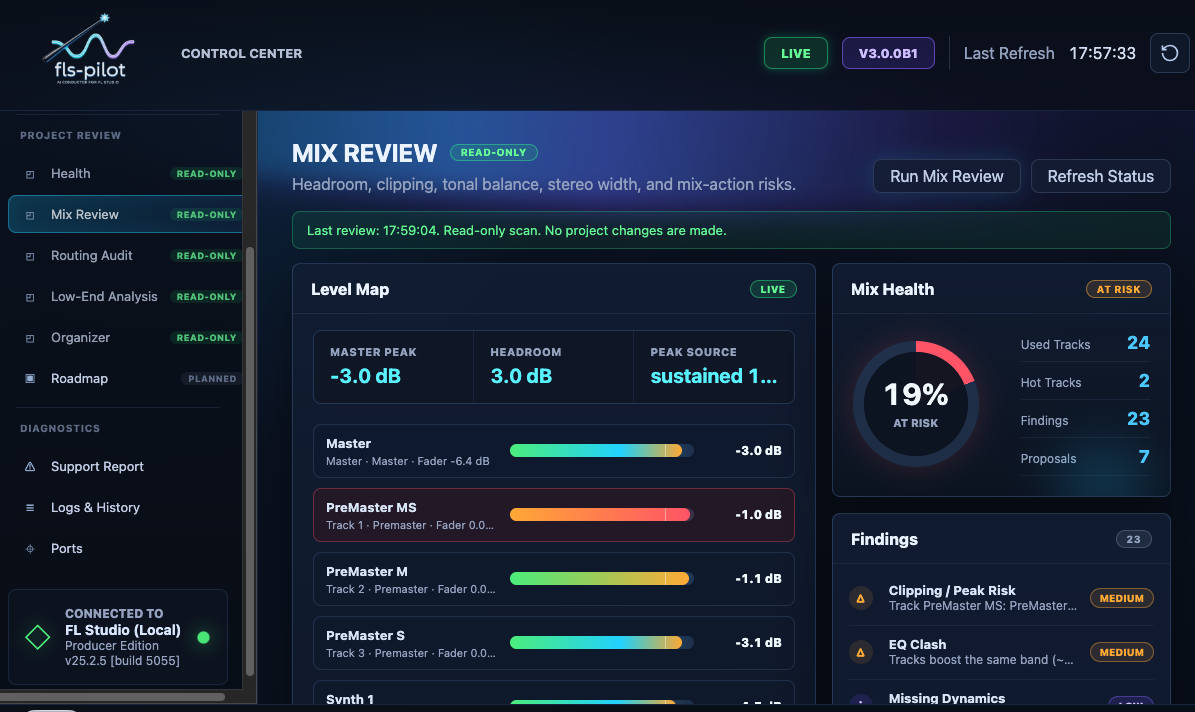The width and height of the screenshot is (1195, 712).
Task: Open the EQ Clash finding
Action: coord(1001,653)
